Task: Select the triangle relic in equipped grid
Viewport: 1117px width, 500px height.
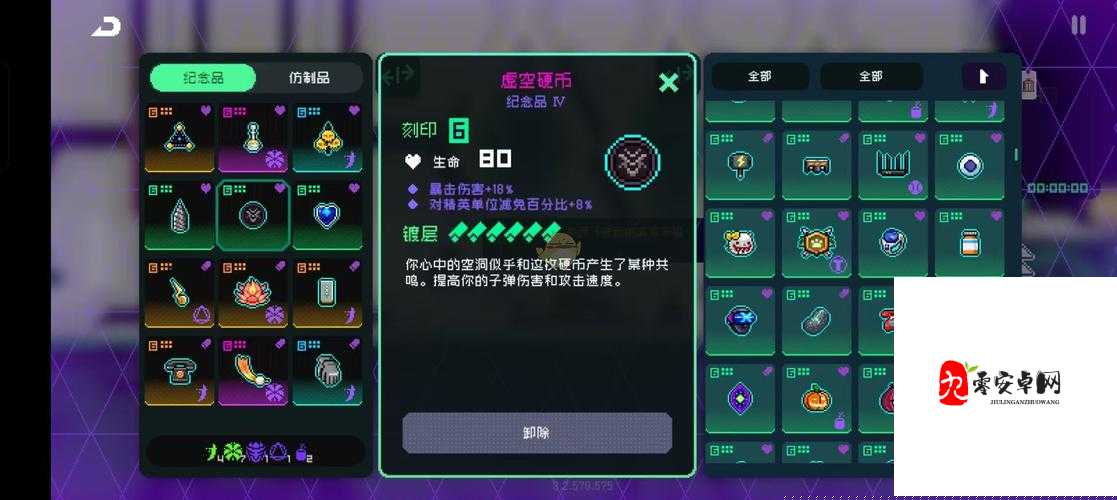Action: (x=180, y=137)
